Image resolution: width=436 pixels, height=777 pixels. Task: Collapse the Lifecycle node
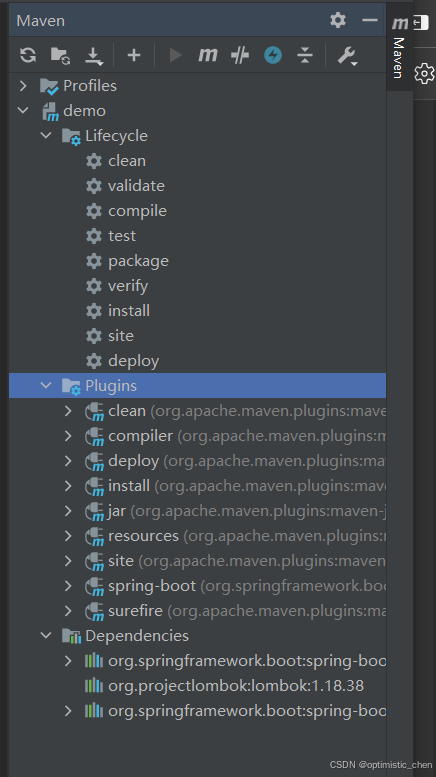[x=46, y=135]
